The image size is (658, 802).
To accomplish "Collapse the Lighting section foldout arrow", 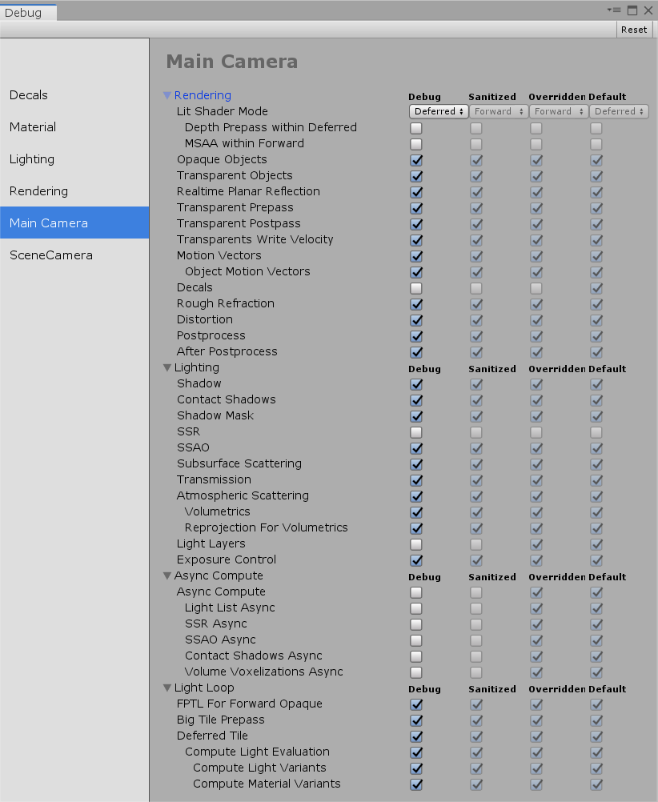I will 167,368.
